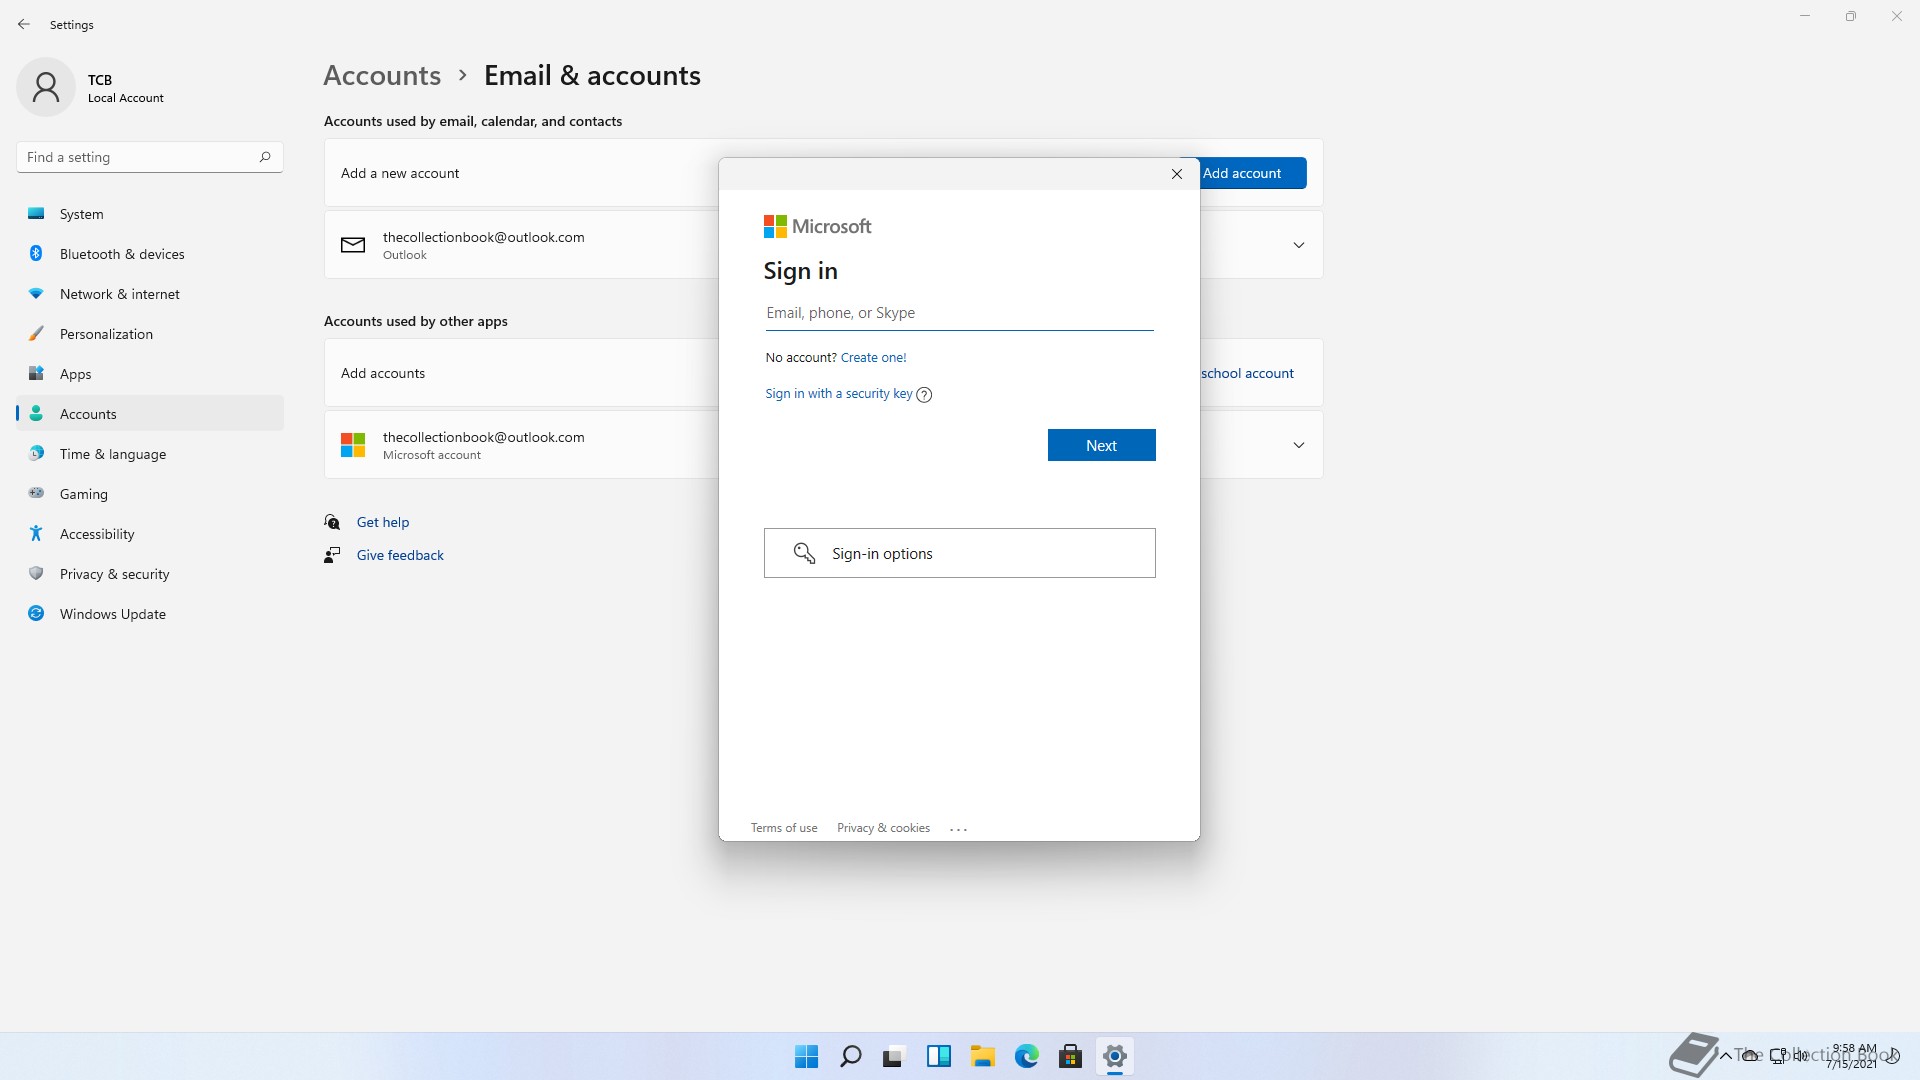Open Microsoft Store from taskbar
This screenshot has height=1080, width=1920.
tap(1070, 1056)
